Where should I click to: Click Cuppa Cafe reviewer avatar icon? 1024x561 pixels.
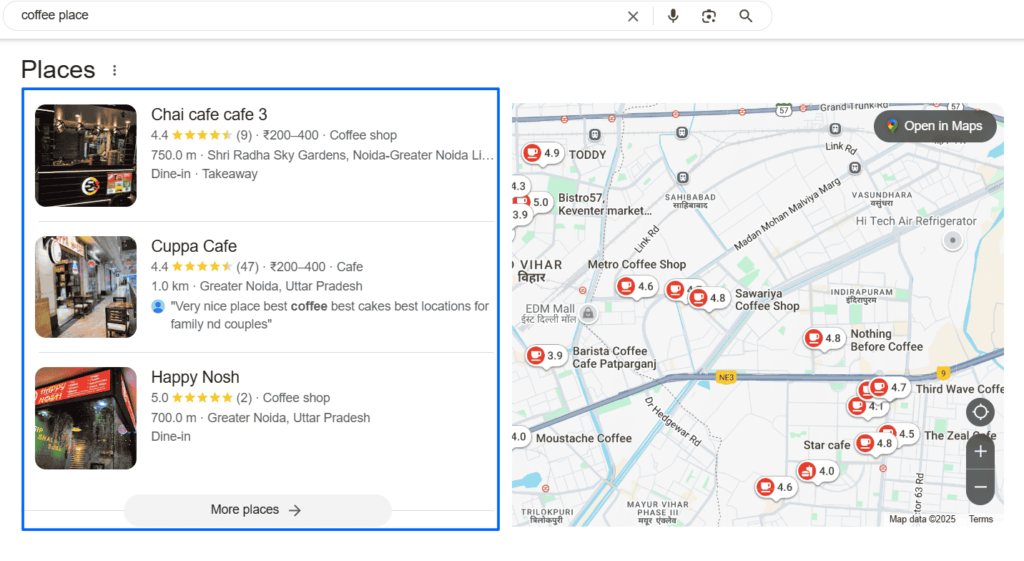[x=157, y=306]
